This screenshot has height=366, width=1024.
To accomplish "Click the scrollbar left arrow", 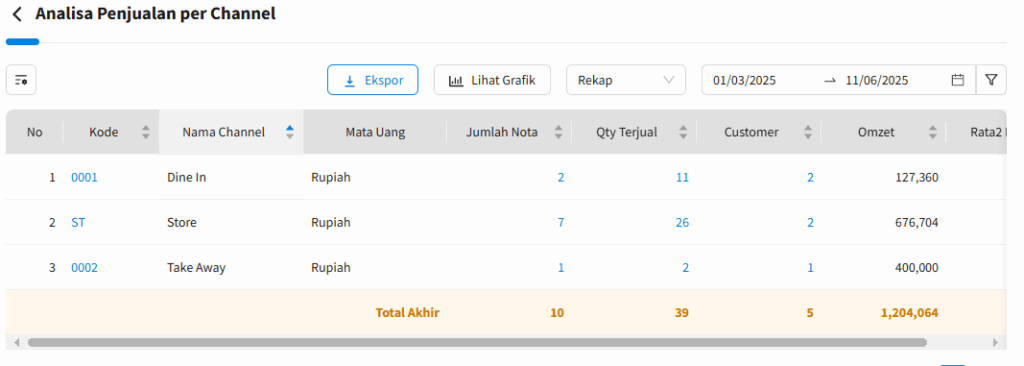I will click(x=16, y=342).
